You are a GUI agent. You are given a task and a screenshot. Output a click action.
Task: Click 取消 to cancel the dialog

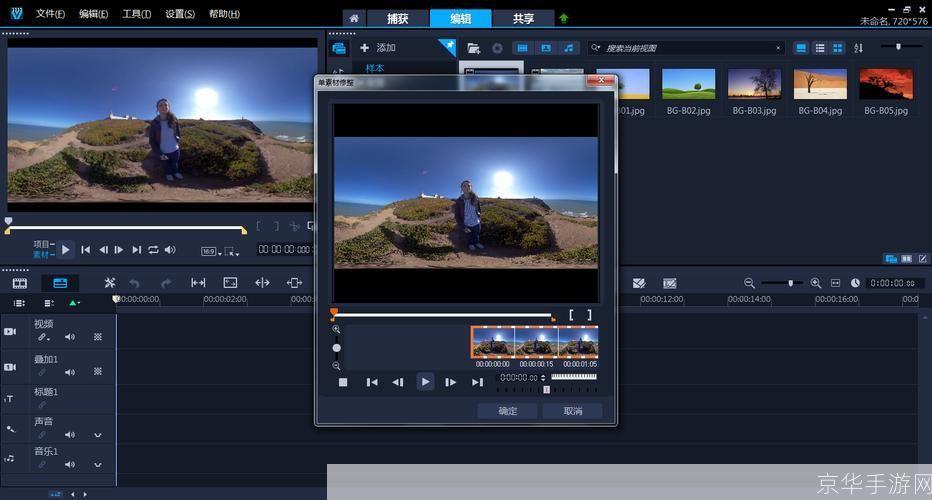tap(572, 411)
